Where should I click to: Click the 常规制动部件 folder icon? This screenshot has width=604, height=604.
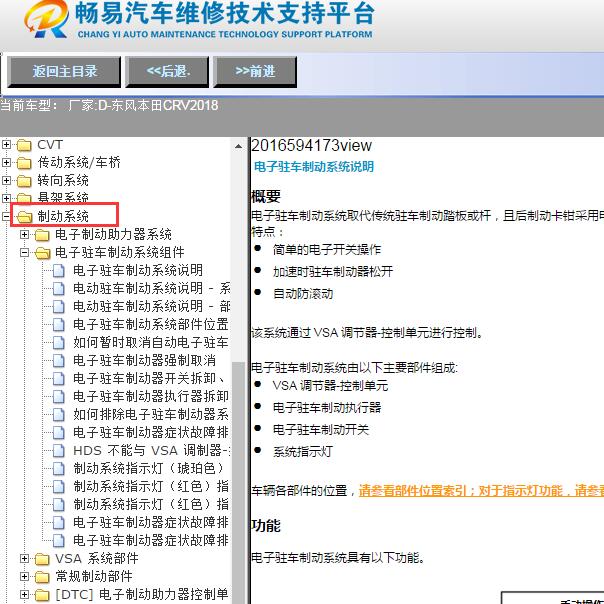[42, 577]
